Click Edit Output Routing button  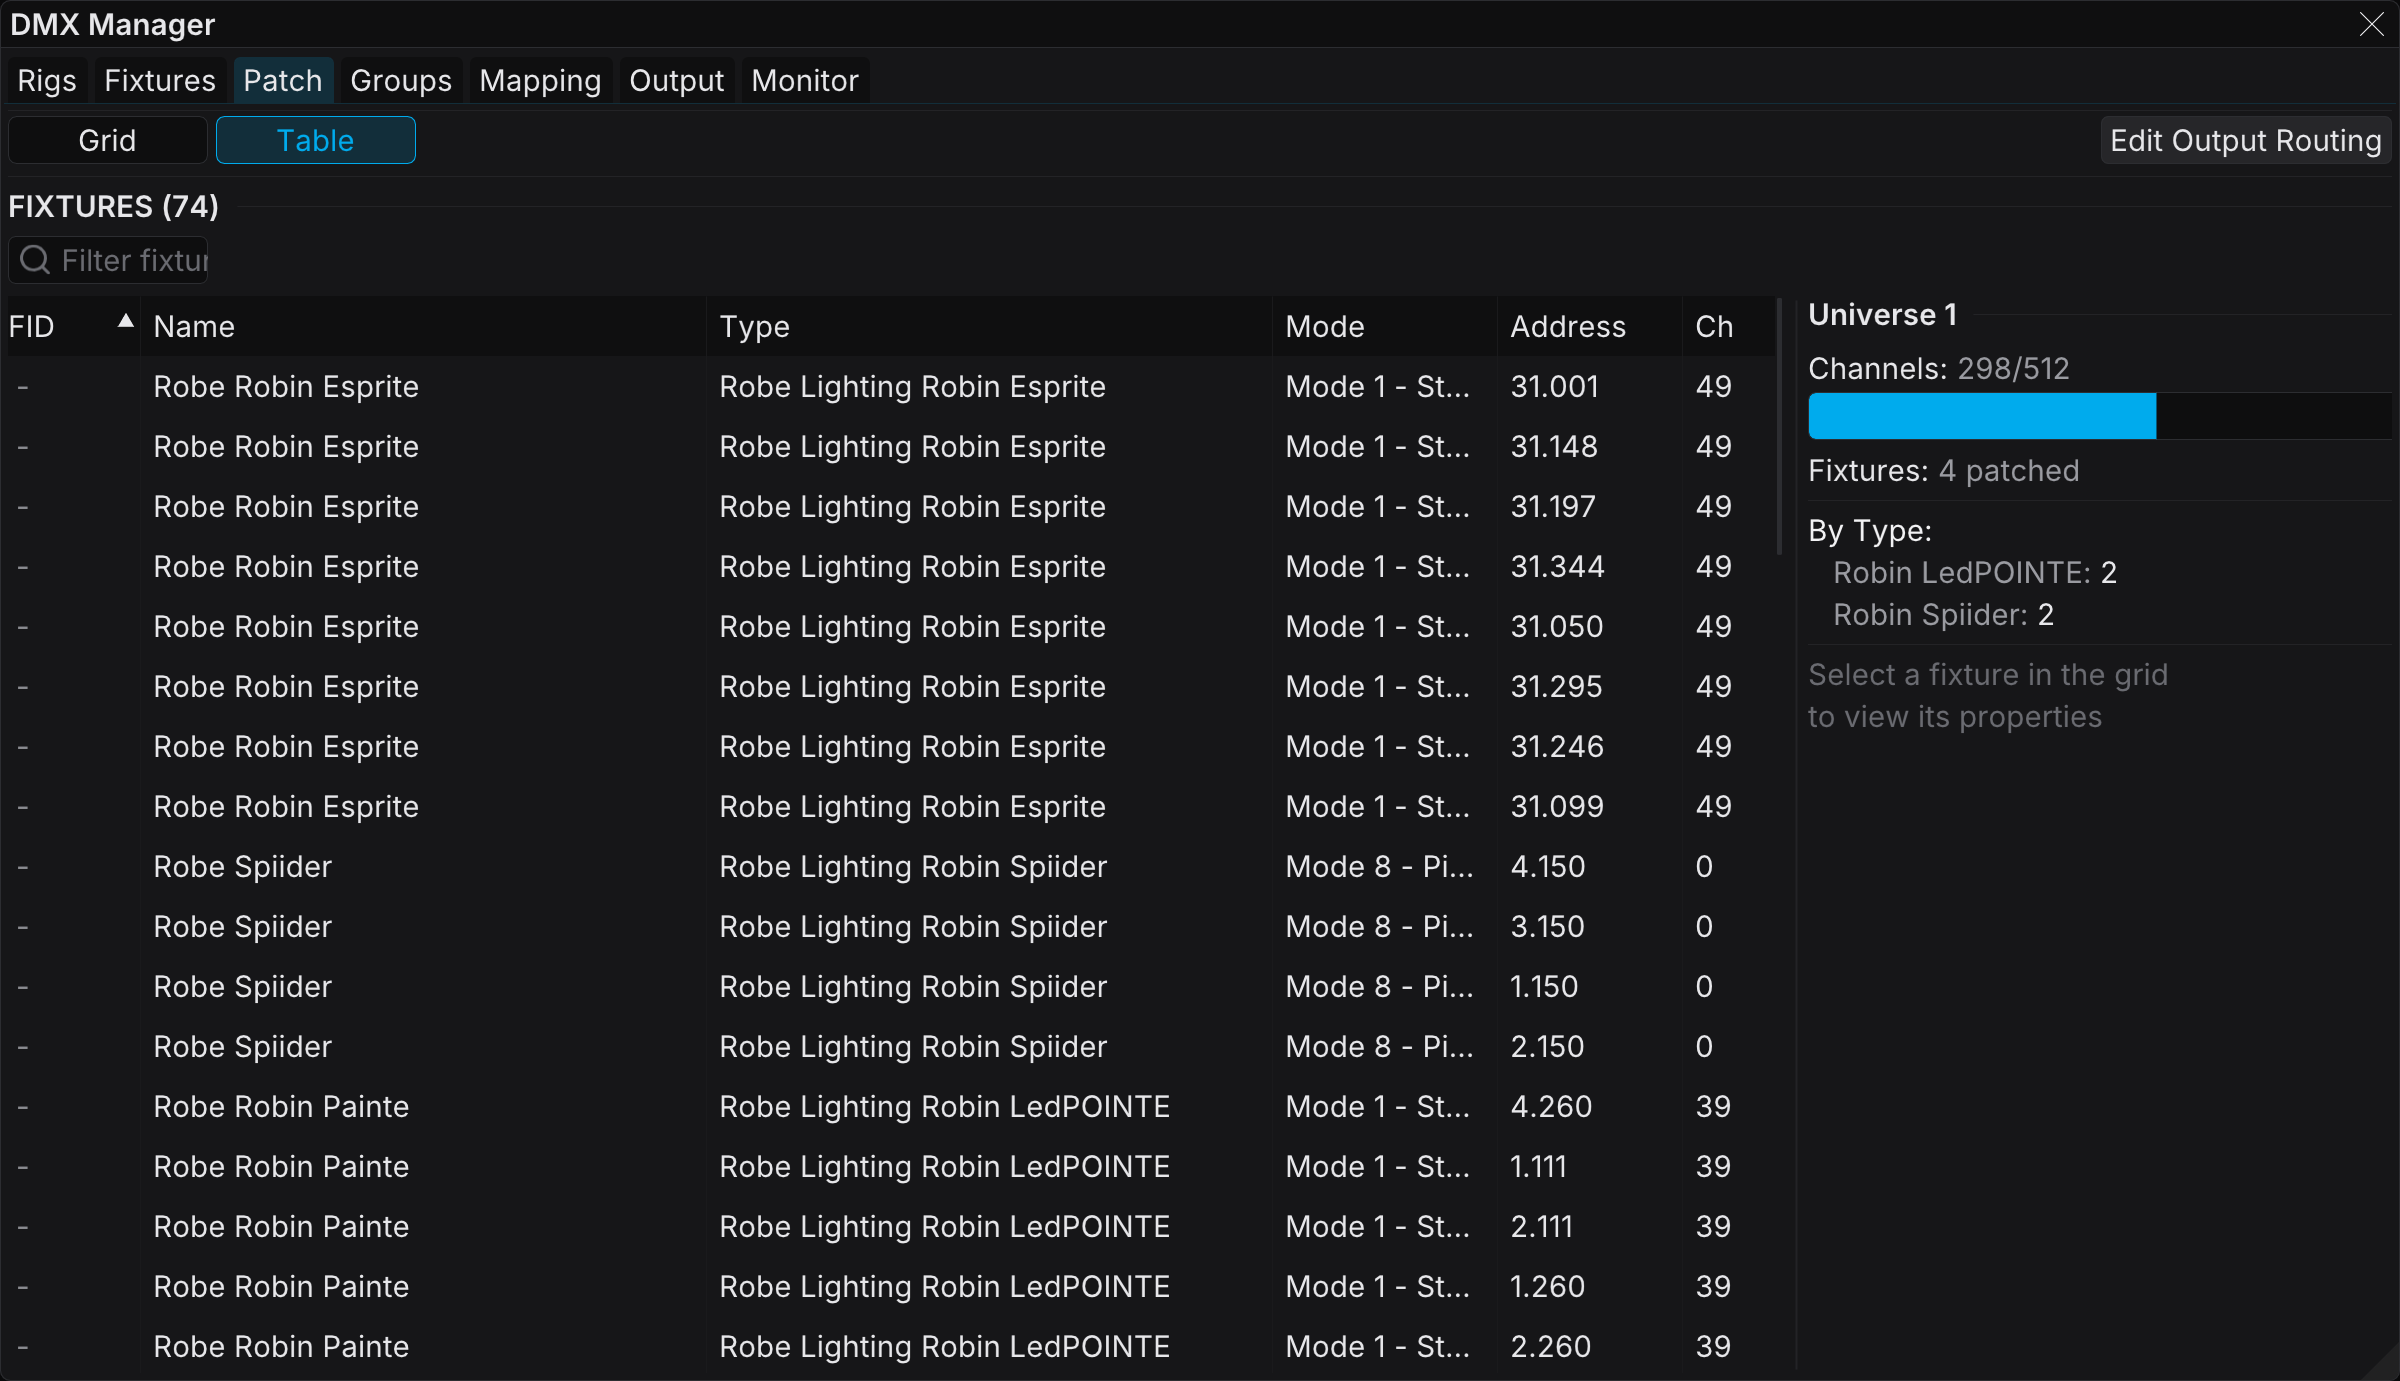(x=2246, y=140)
